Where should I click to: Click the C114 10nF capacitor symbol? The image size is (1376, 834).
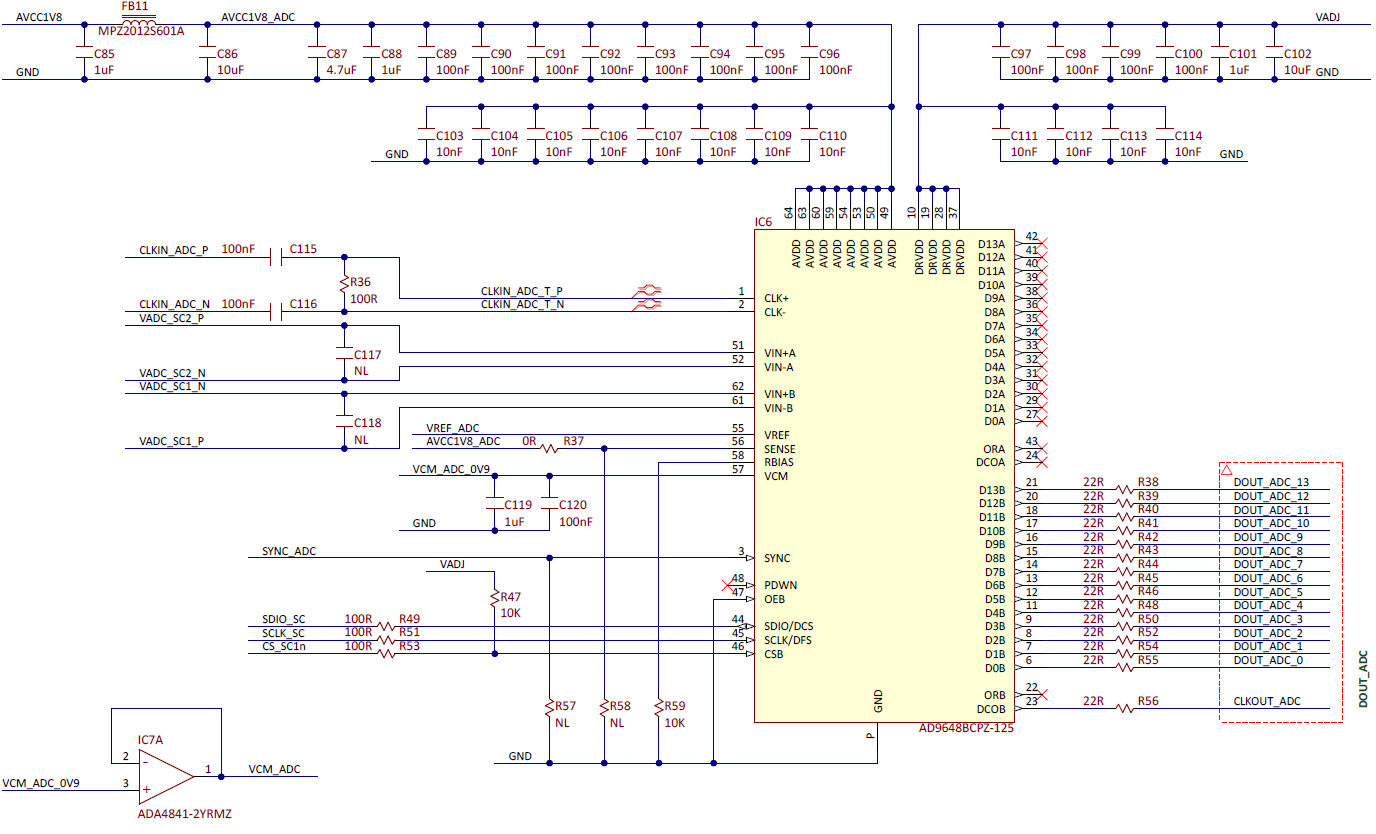point(1163,133)
